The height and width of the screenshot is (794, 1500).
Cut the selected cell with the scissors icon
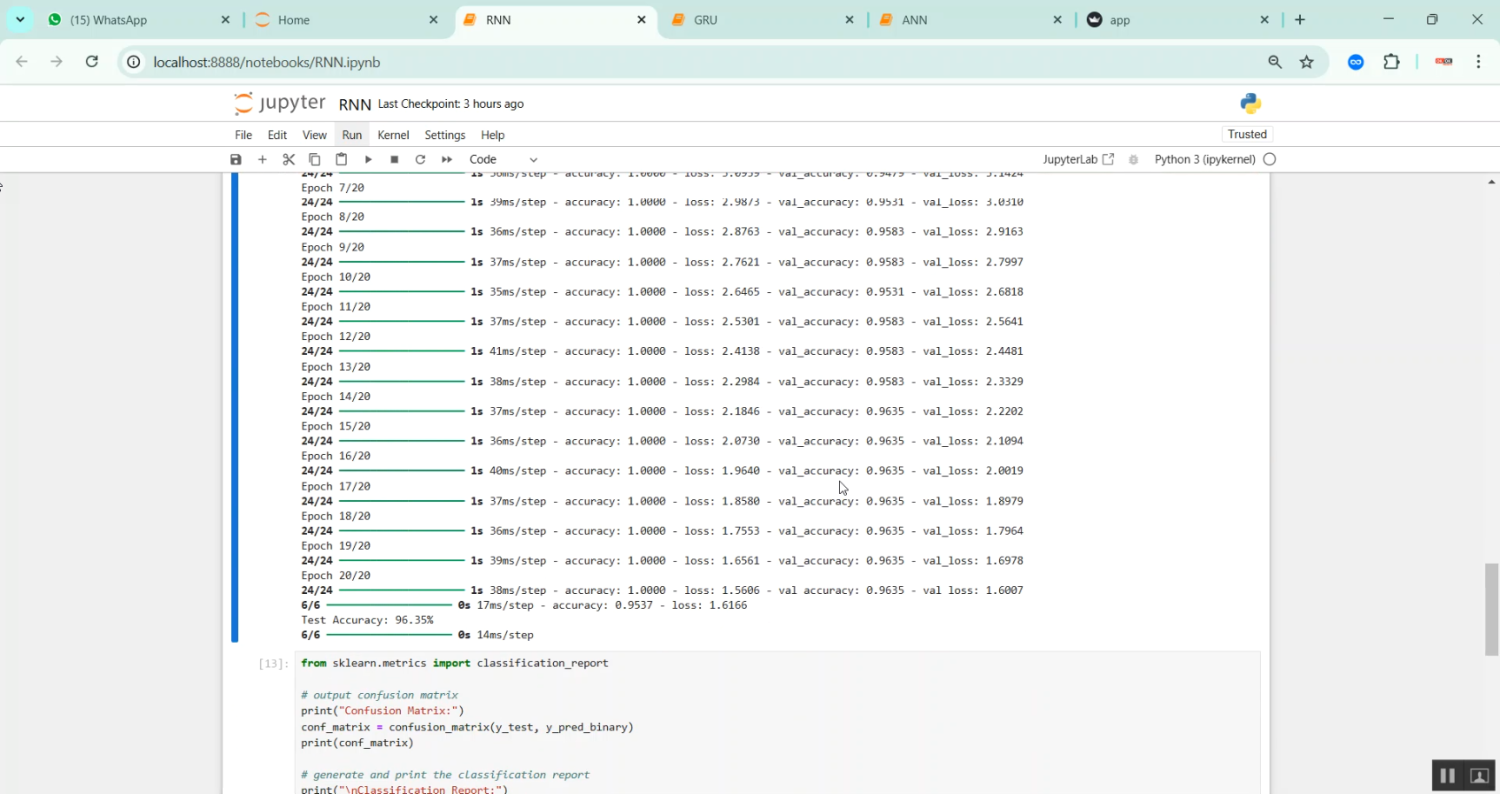[288, 160]
